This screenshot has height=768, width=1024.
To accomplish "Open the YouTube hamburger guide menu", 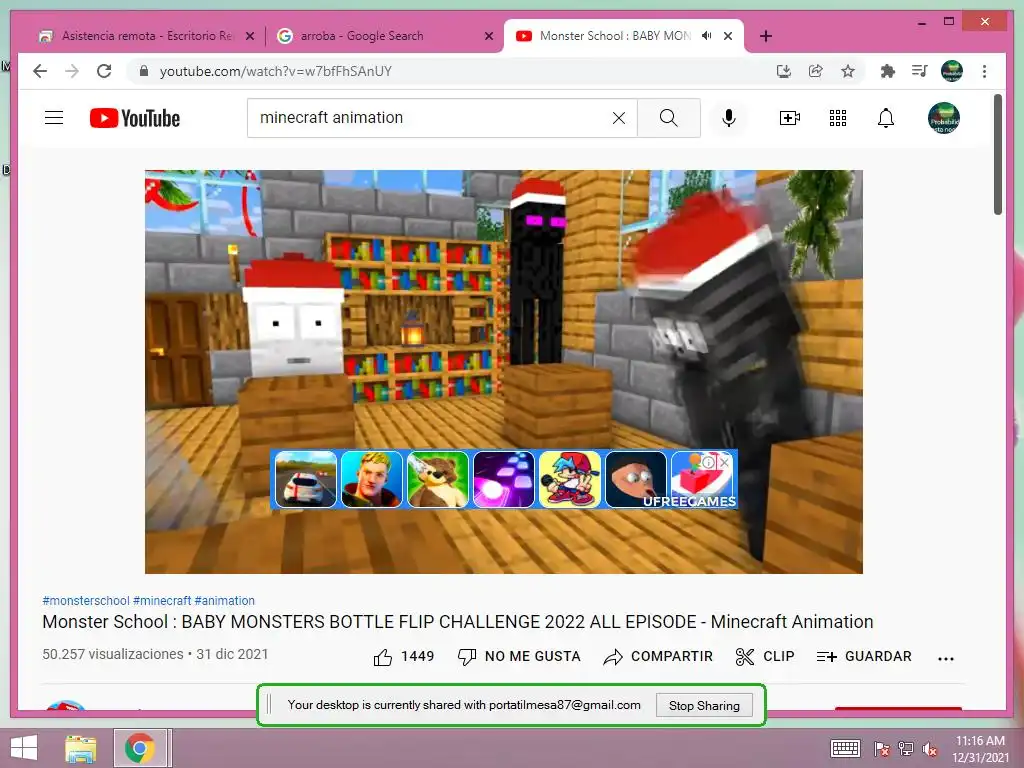I will tap(54, 118).
